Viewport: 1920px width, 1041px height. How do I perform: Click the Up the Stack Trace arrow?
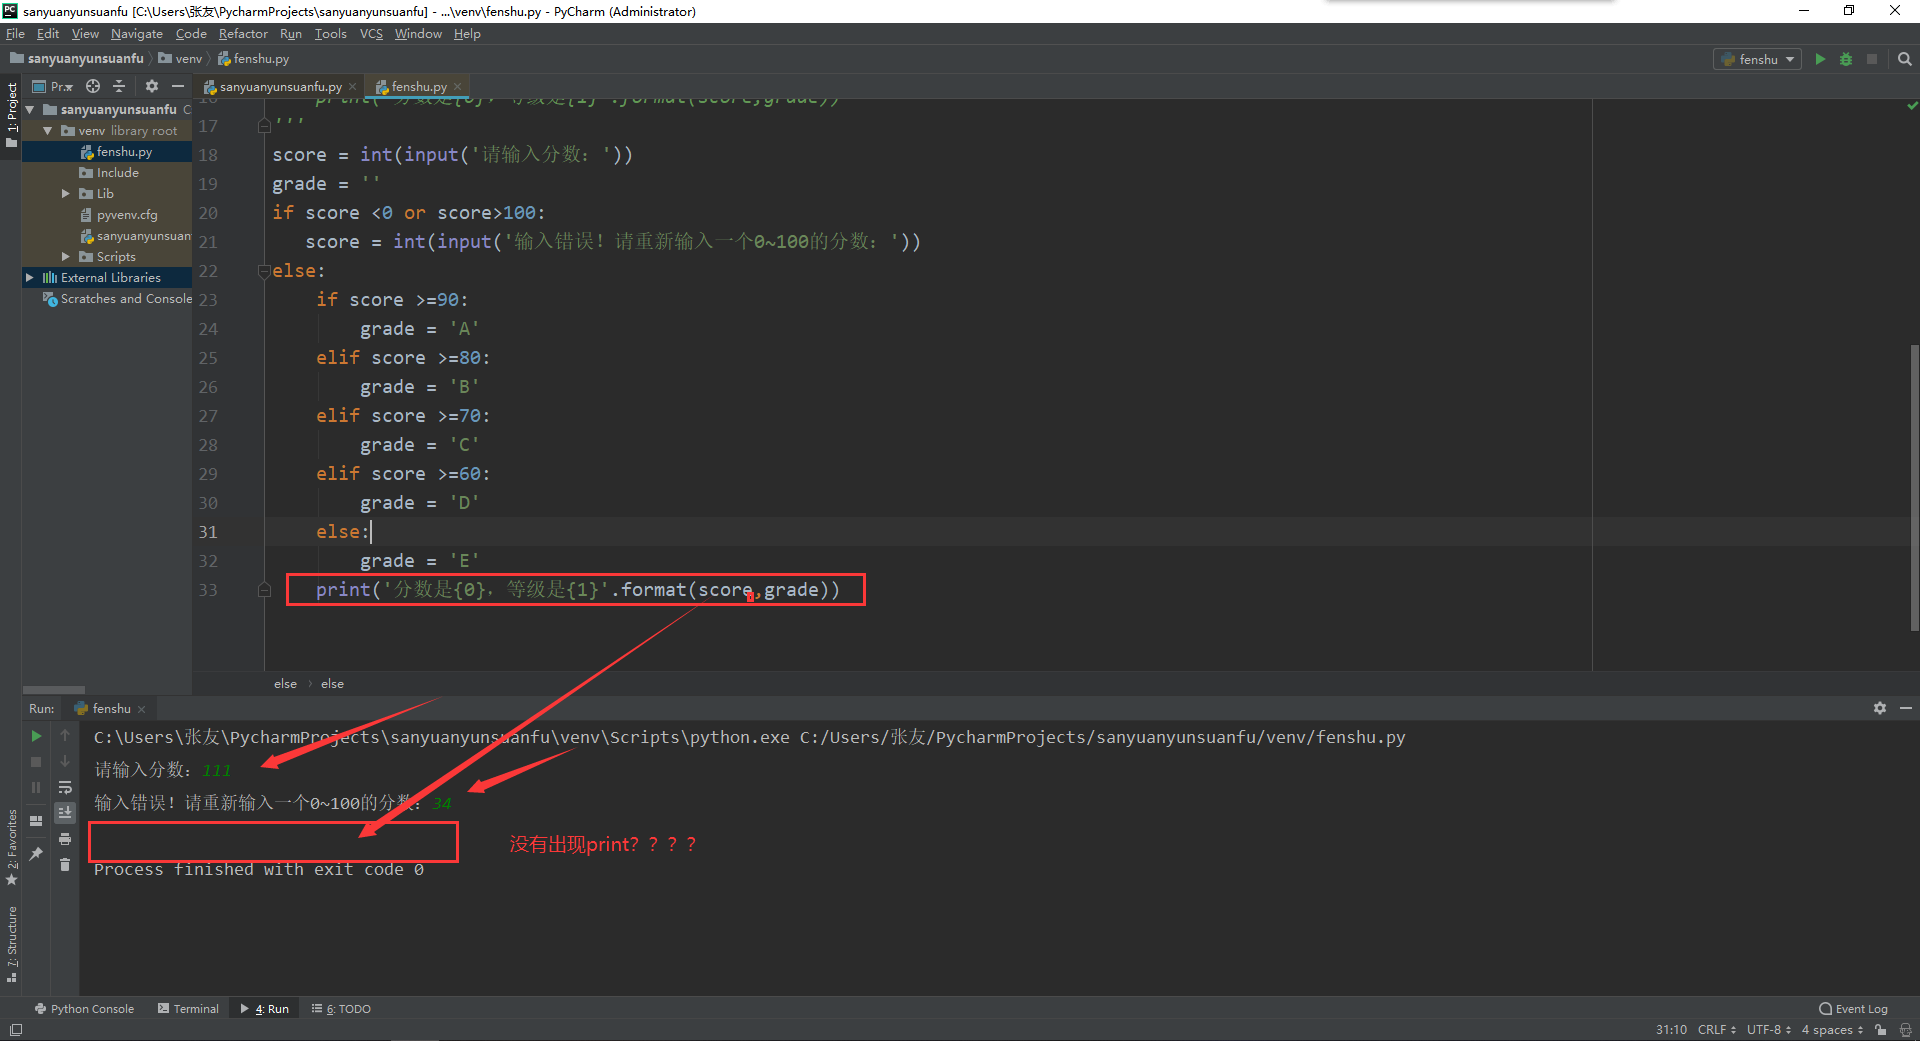tap(65, 736)
